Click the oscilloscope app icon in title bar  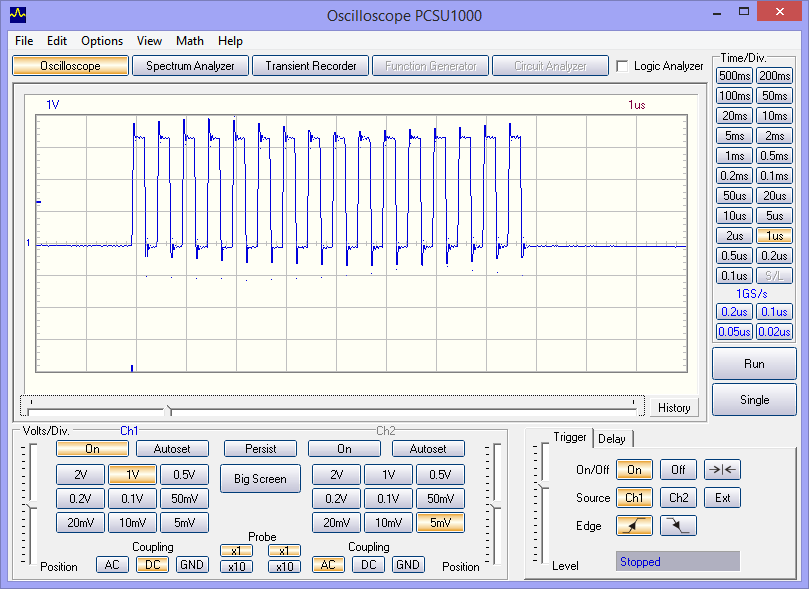[x=18, y=14]
